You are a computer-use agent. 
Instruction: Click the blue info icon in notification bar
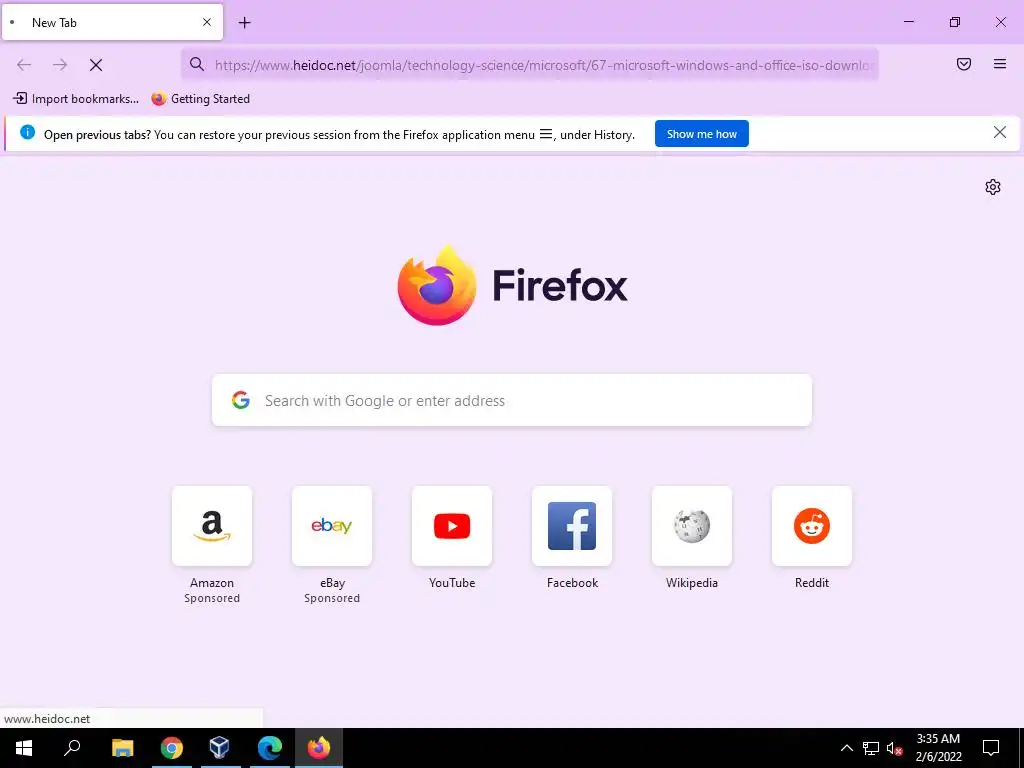pyautogui.click(x=27, y=133)
